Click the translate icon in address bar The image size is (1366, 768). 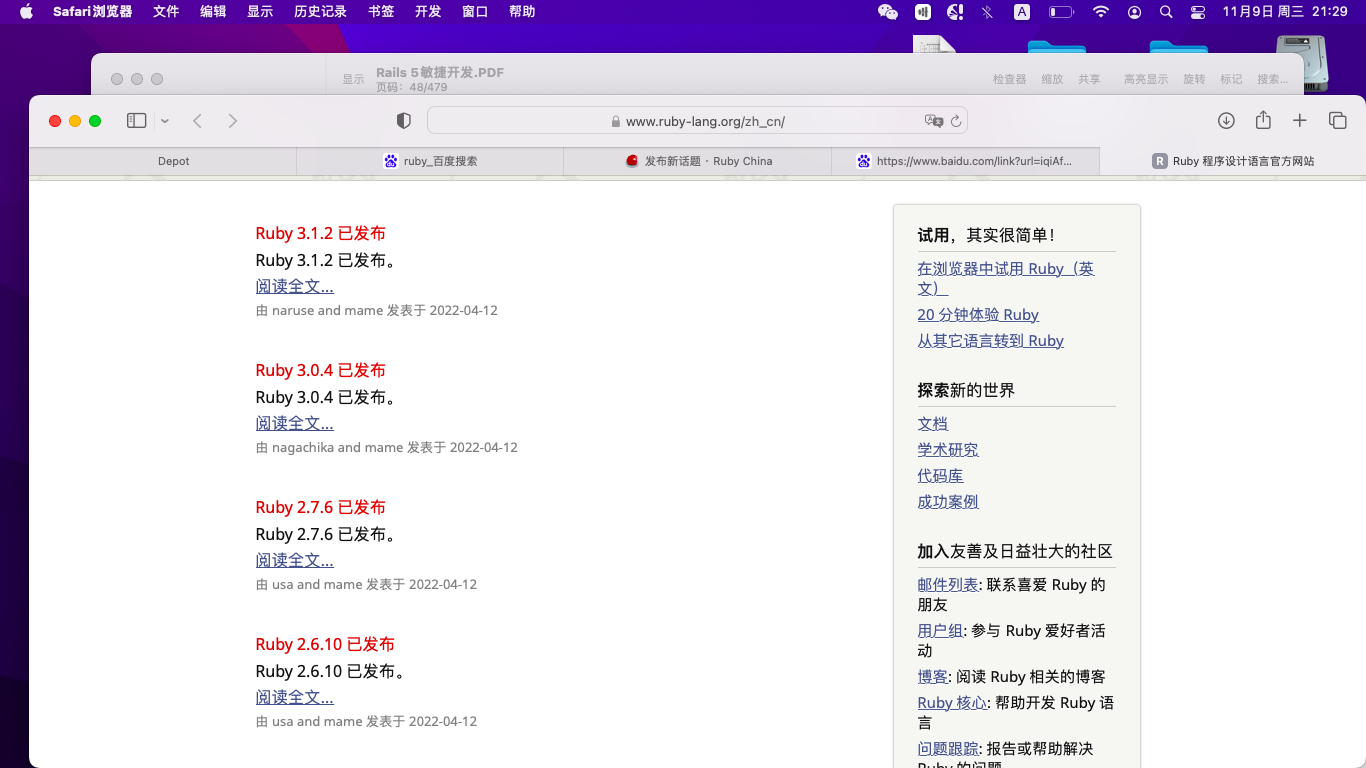(x=934, y=121)
